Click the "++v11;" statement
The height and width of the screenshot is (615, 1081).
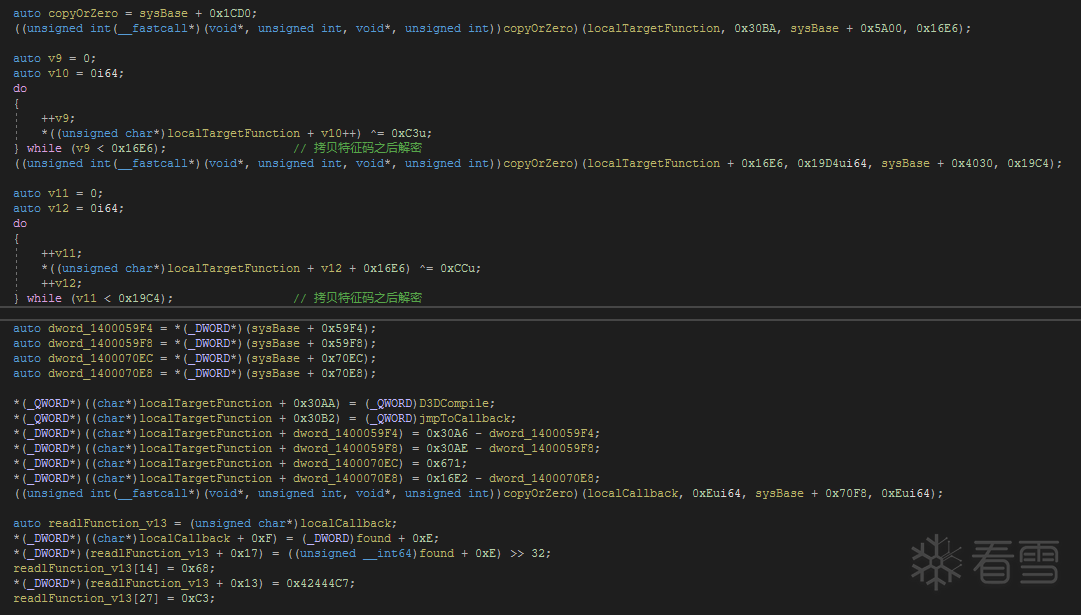61,253
